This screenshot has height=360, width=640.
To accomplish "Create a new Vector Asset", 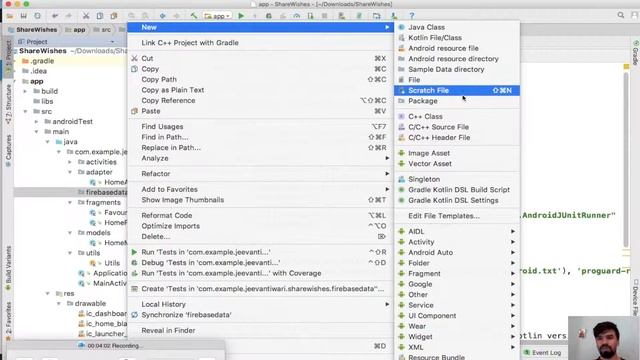I will click(457, 164).
